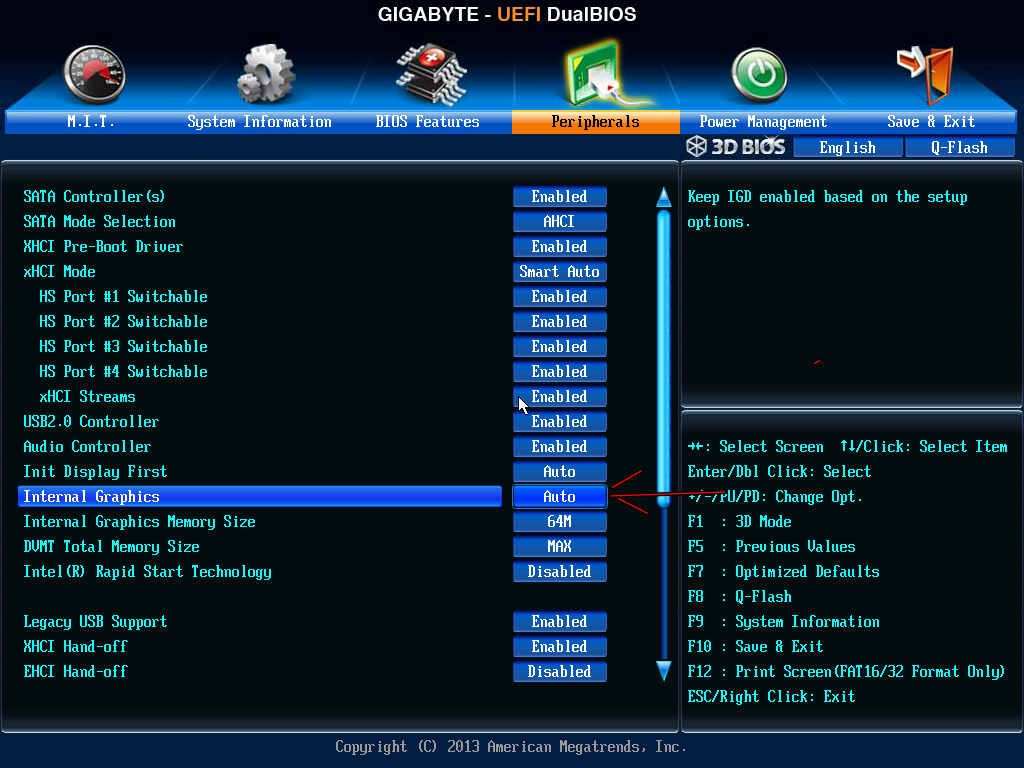The width and height of the screenshot is (1024, 768).
Task: Switch to the System Information tab
Action: click(x=259, y=121)
